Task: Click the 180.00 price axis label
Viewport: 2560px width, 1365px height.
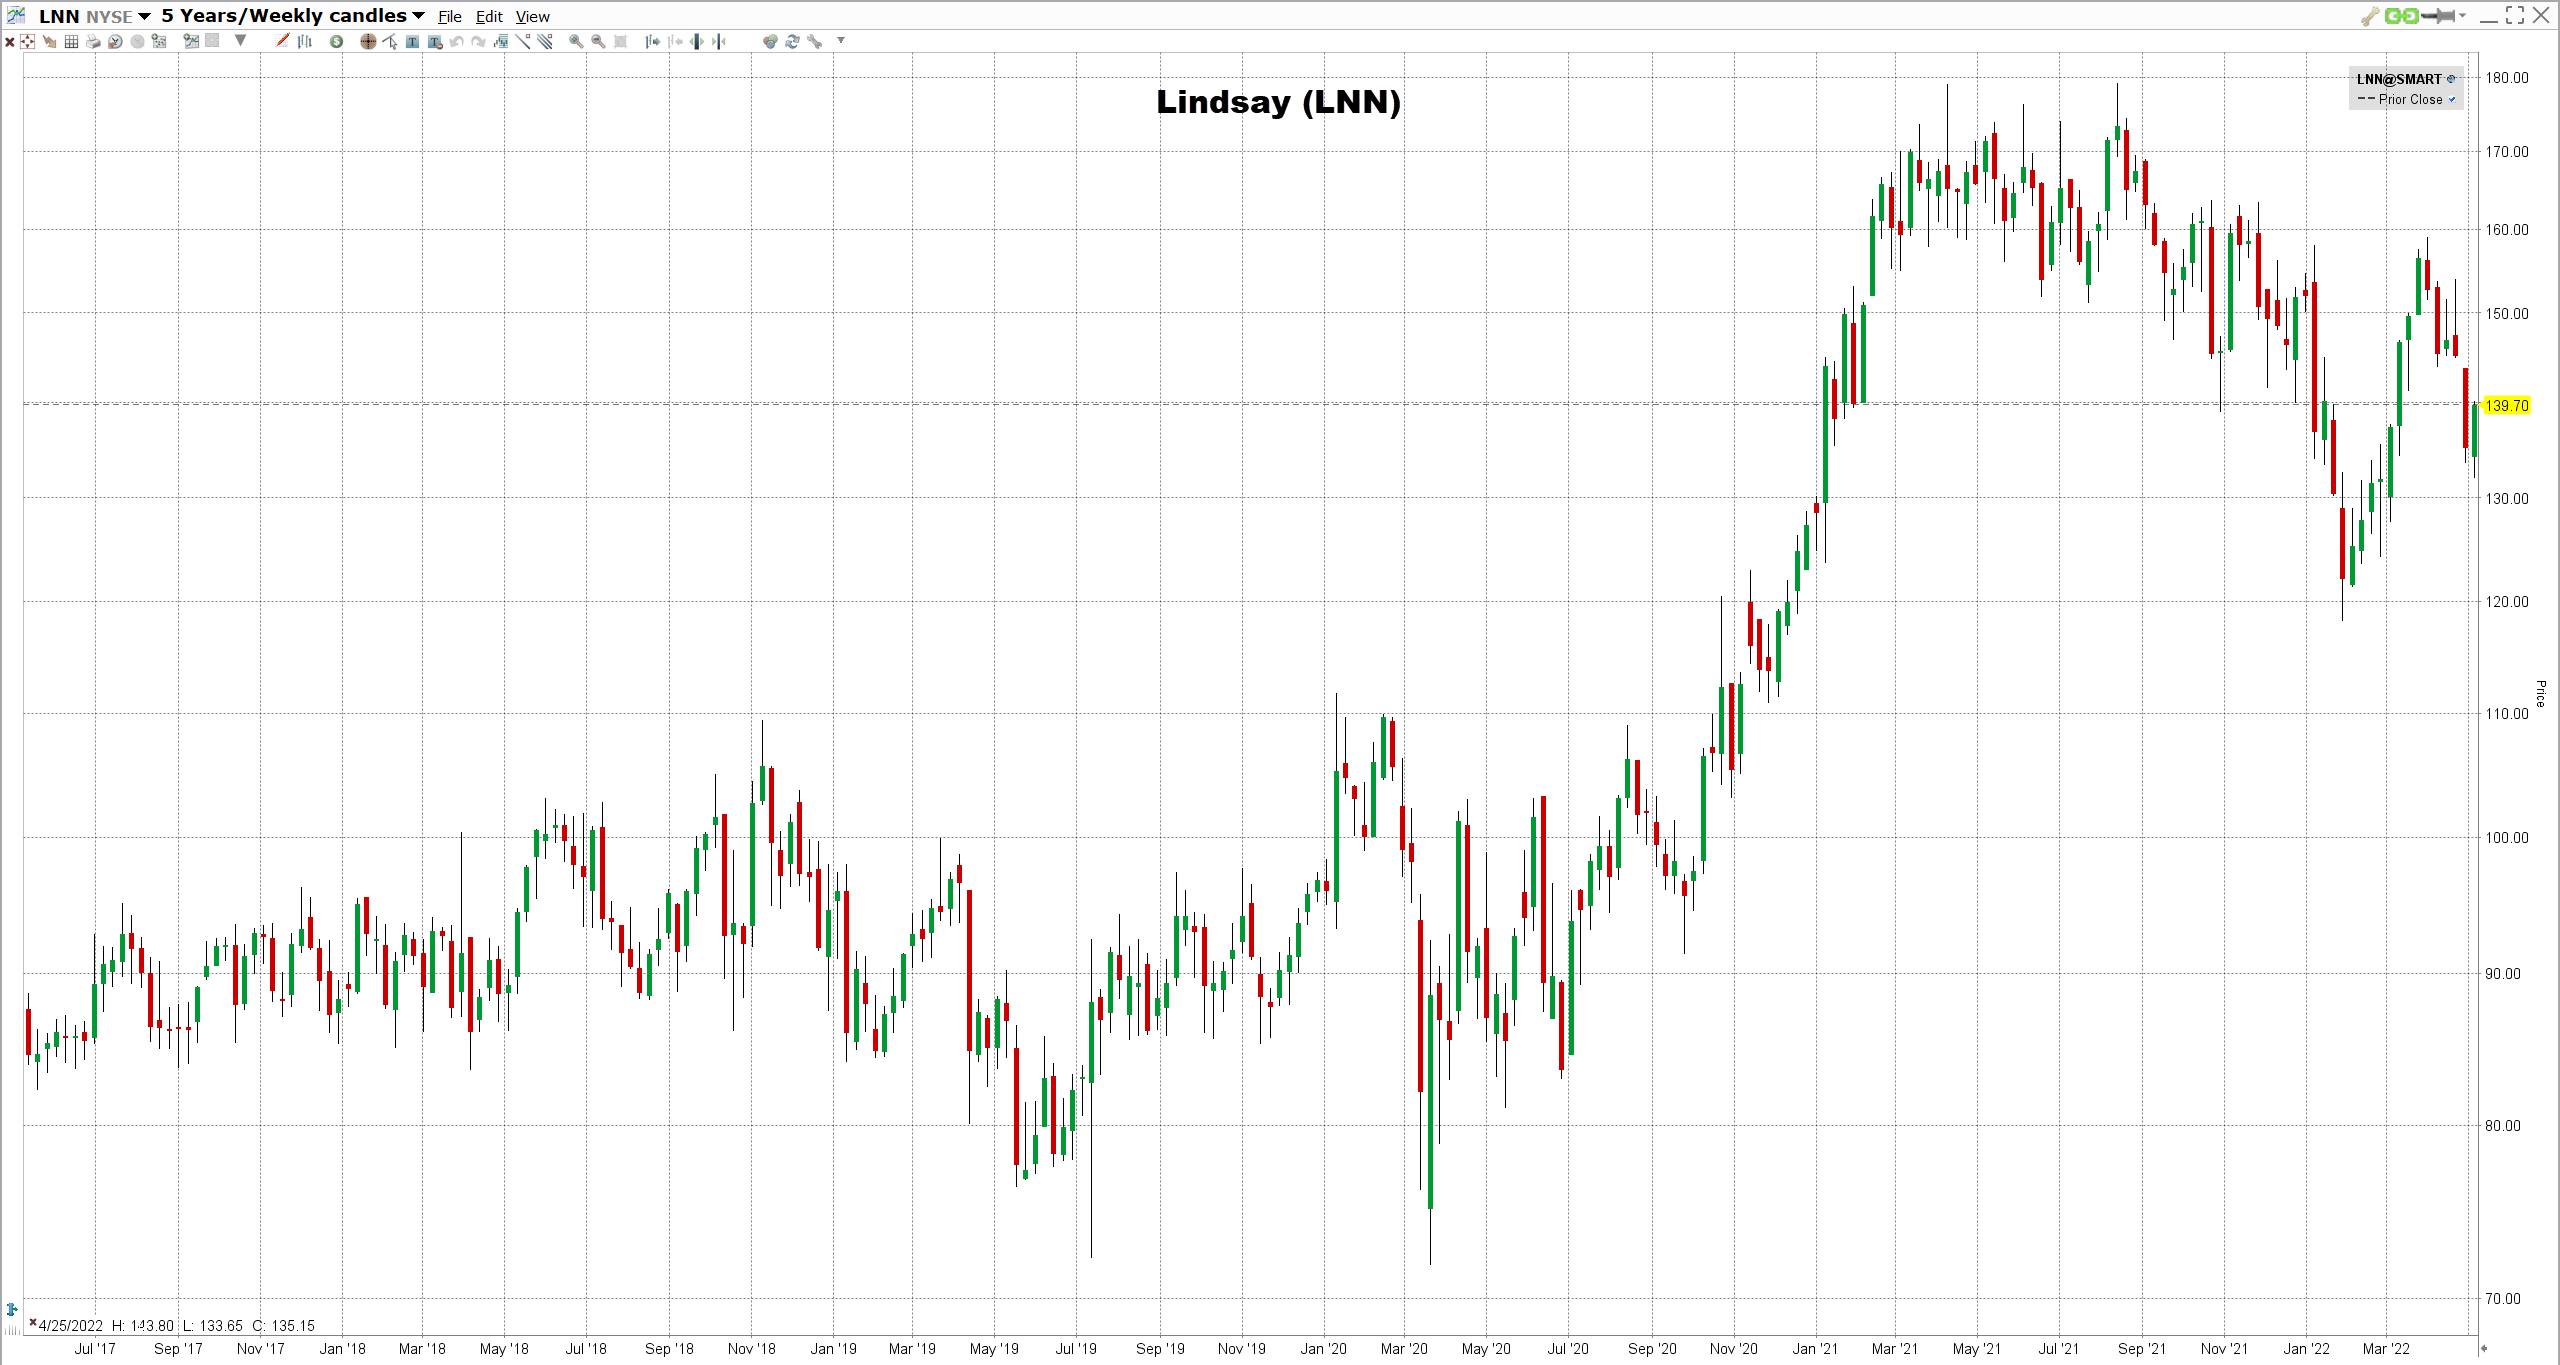Action: 2507,78
